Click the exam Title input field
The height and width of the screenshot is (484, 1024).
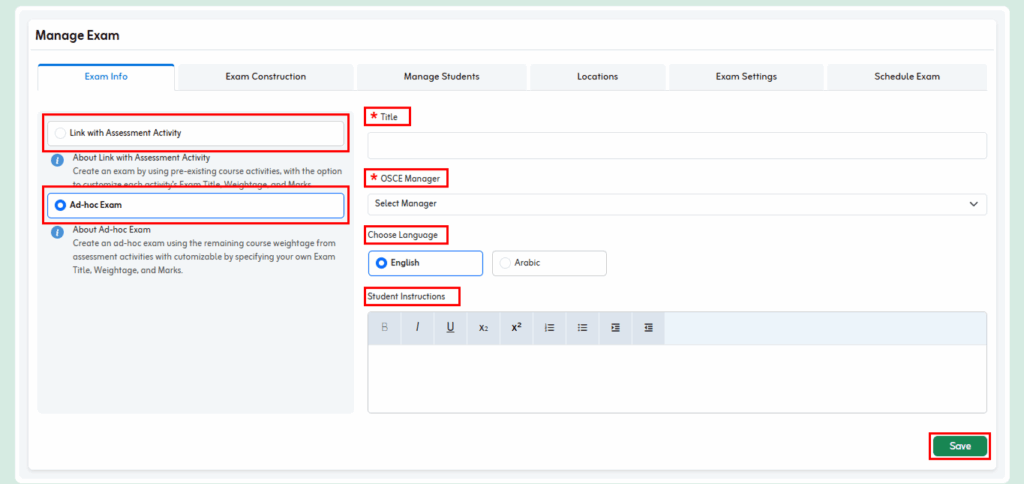(x=676, y=146)
